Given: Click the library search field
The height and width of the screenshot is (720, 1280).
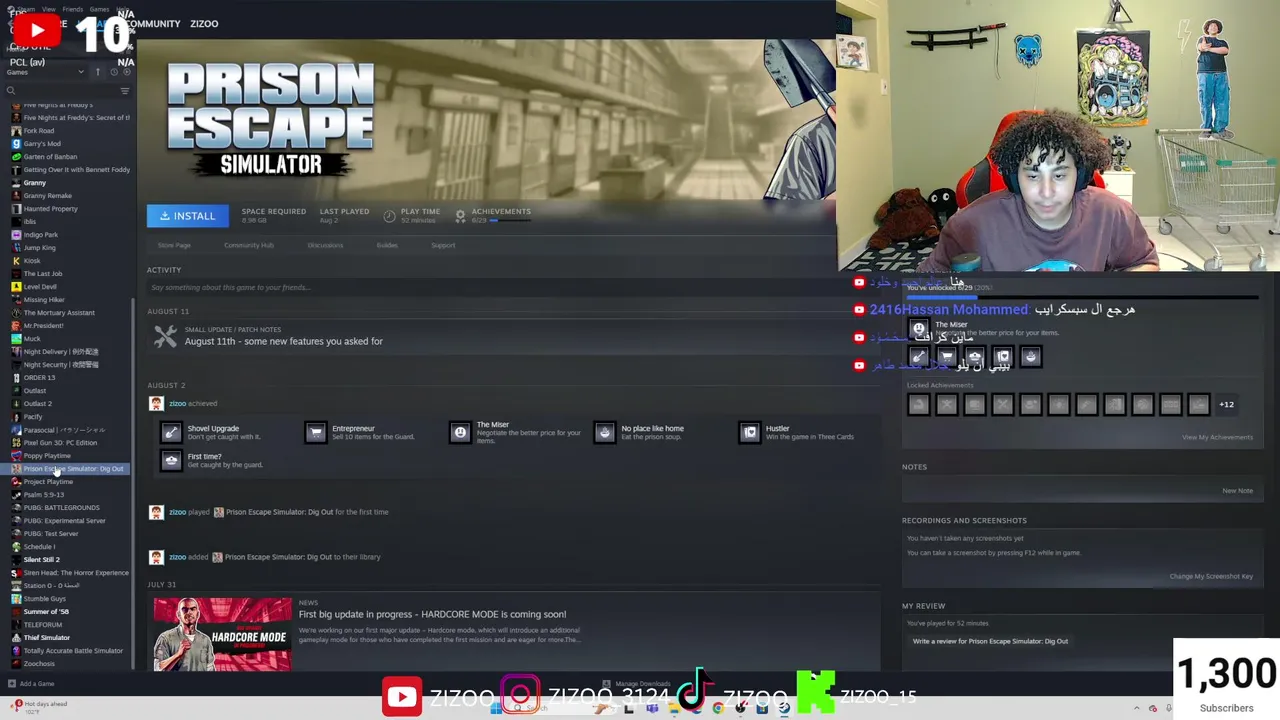Looking at the screenshot, I should pyautogui.click(x=66, y=91).
